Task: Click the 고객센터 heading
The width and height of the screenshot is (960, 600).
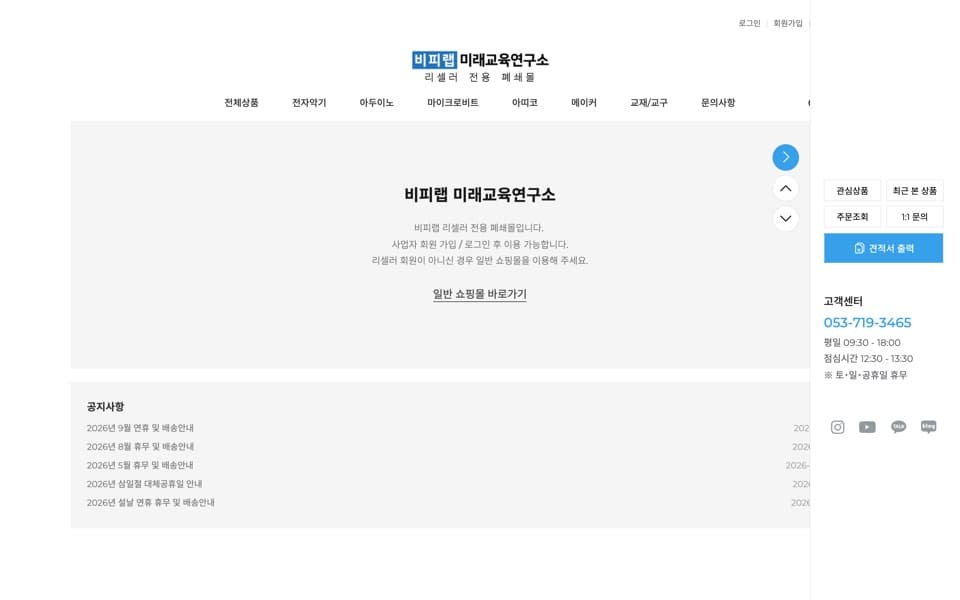Action: coord(843,301)
